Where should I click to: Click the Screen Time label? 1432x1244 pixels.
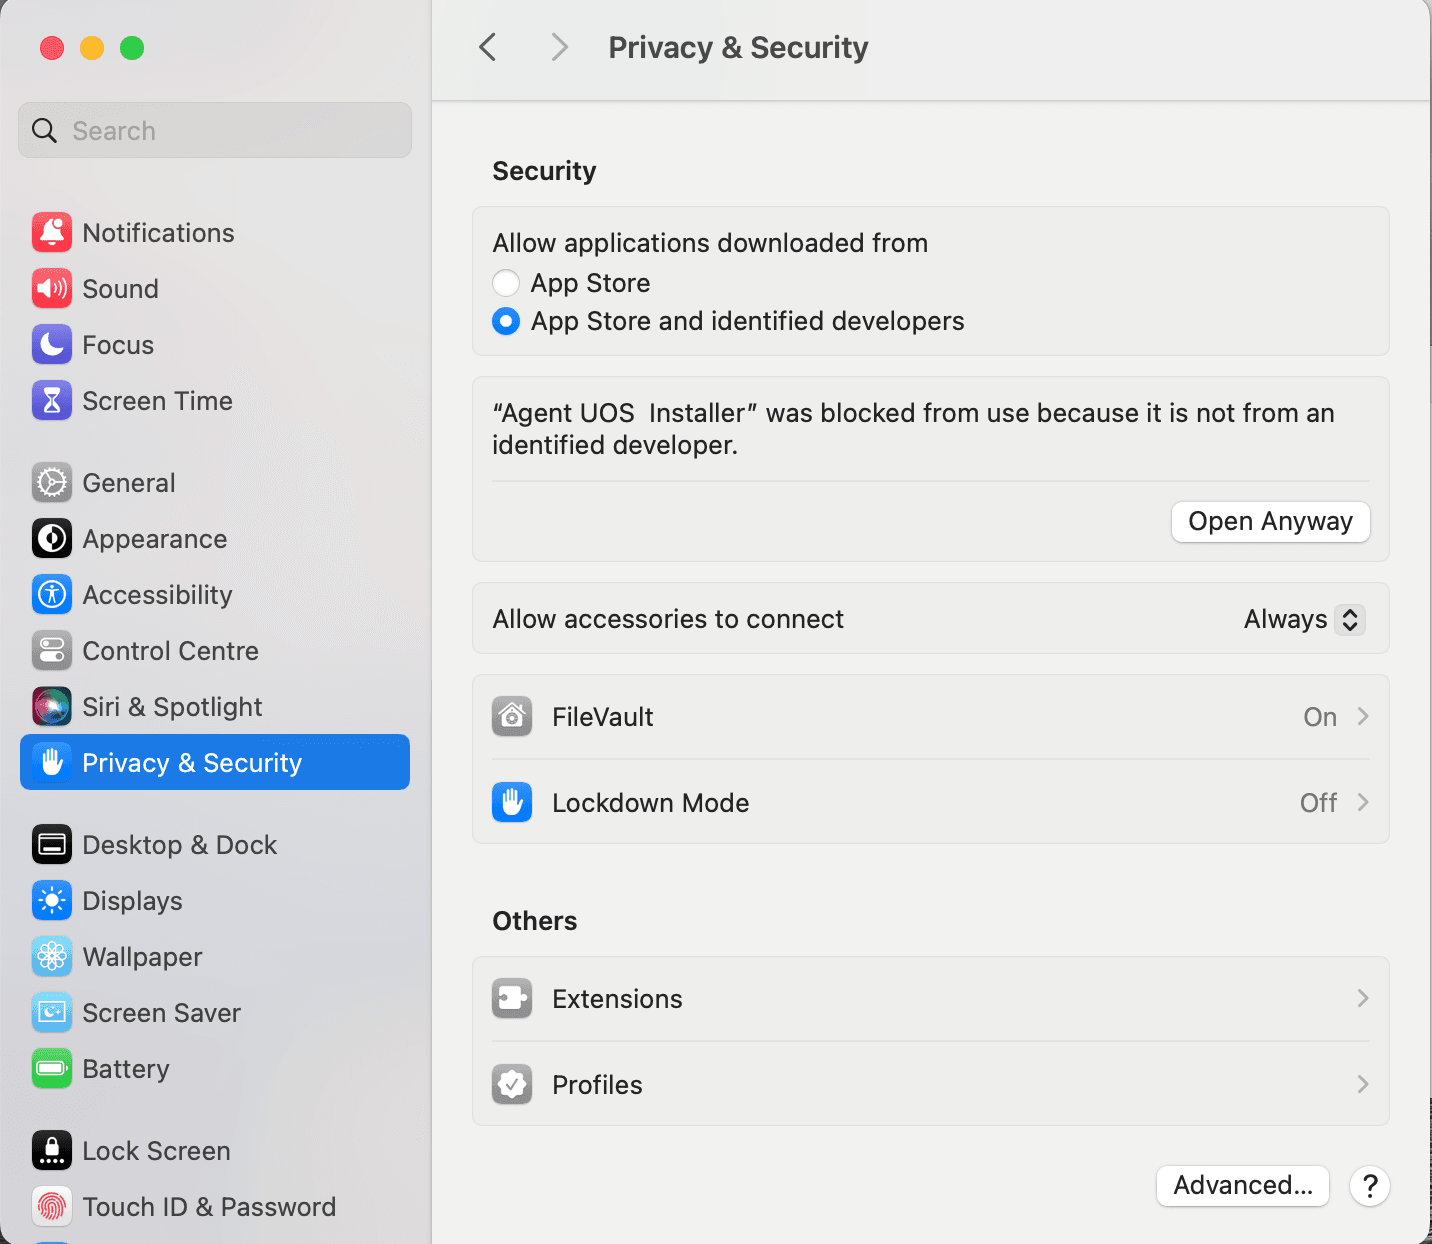157,401
